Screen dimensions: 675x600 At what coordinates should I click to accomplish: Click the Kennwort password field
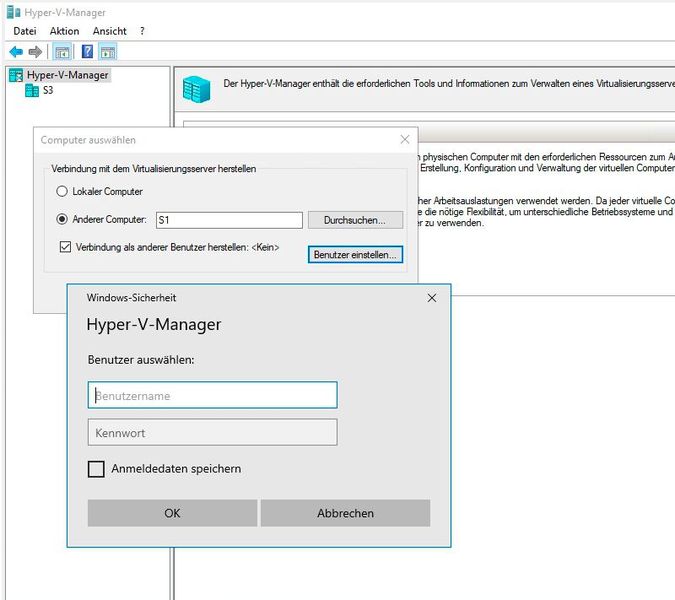click(x=213, y=432)
